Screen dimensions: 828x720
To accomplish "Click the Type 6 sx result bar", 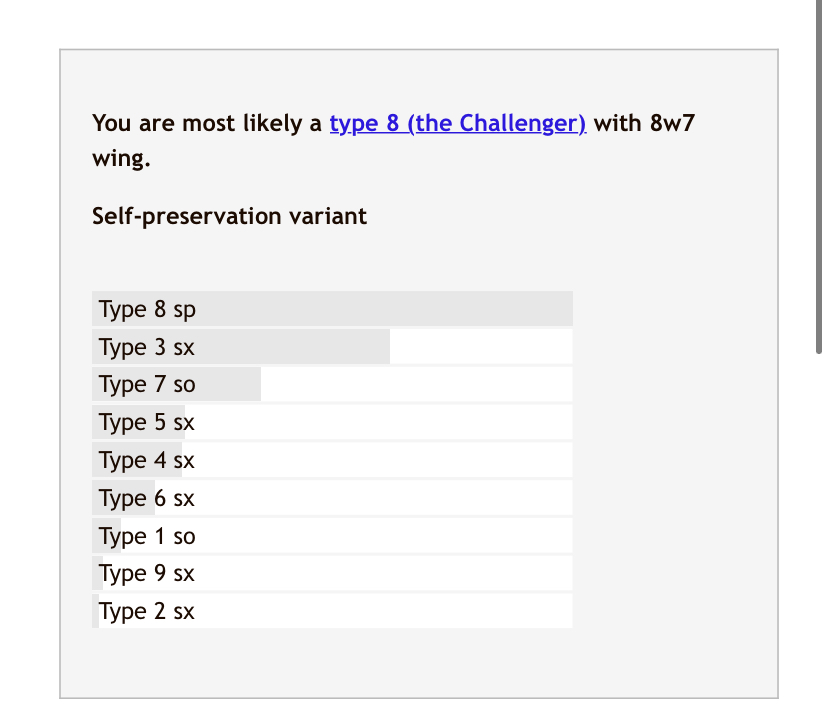I will 332,498.
